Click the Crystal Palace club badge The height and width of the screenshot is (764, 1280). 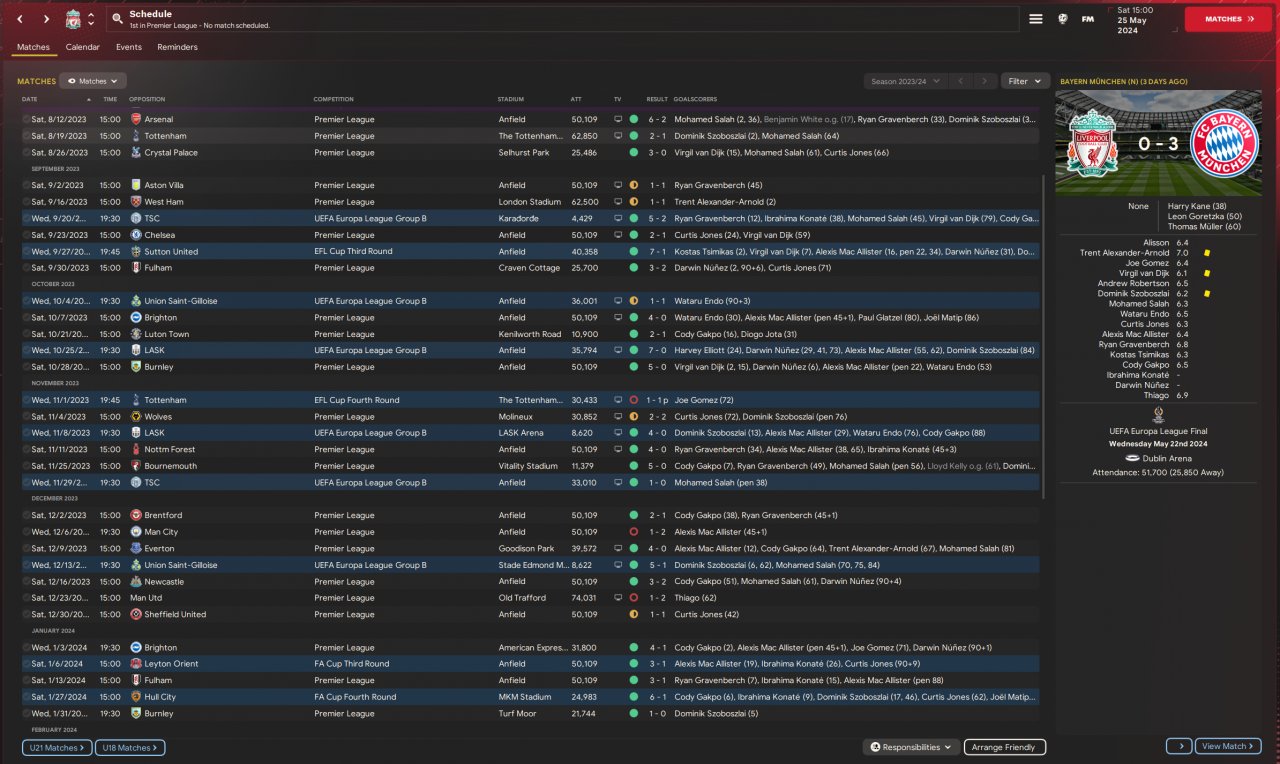(x=136, y=153)
